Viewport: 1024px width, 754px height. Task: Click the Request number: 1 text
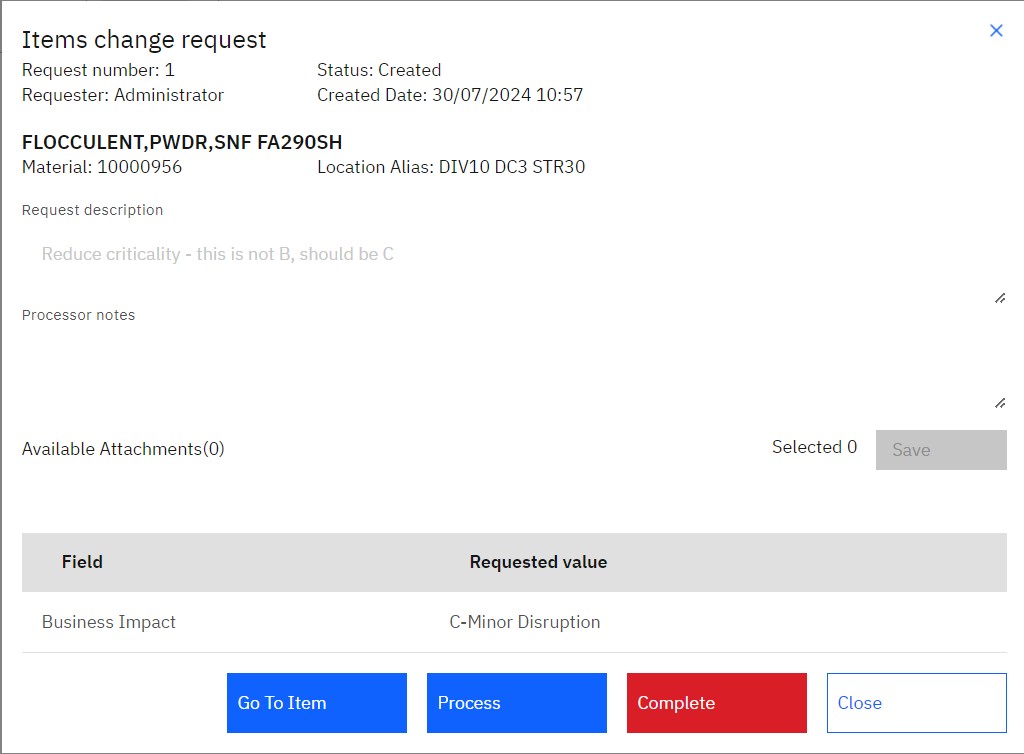click(98, 70)
